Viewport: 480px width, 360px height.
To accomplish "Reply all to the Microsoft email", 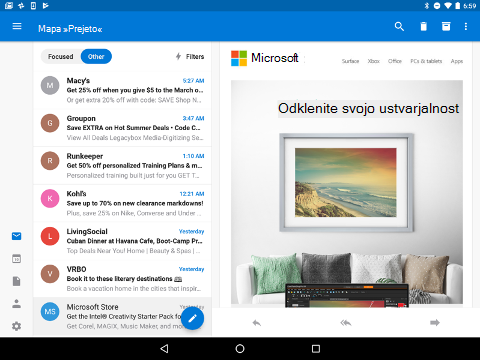I will pyautogui.click(x=346, y=323).
